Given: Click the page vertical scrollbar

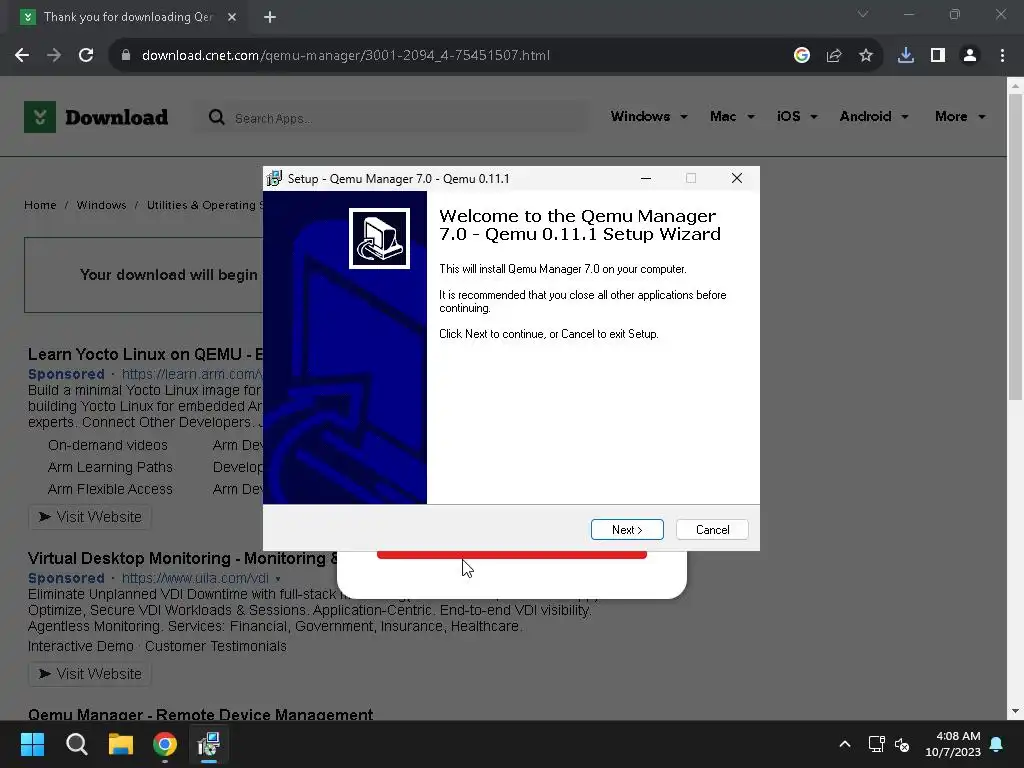Looking at the screenshot, I should pyautogui.click(x=1015, y=248).
